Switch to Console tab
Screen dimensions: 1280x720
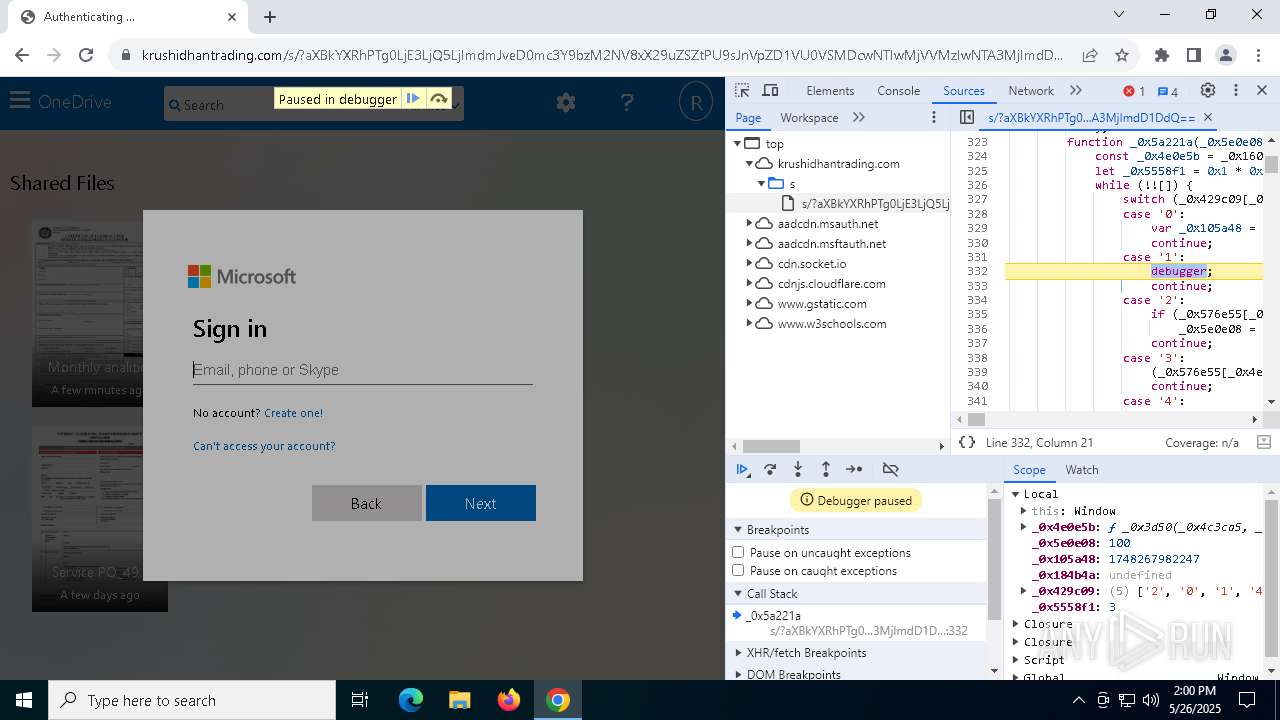(x=898, y=91)
